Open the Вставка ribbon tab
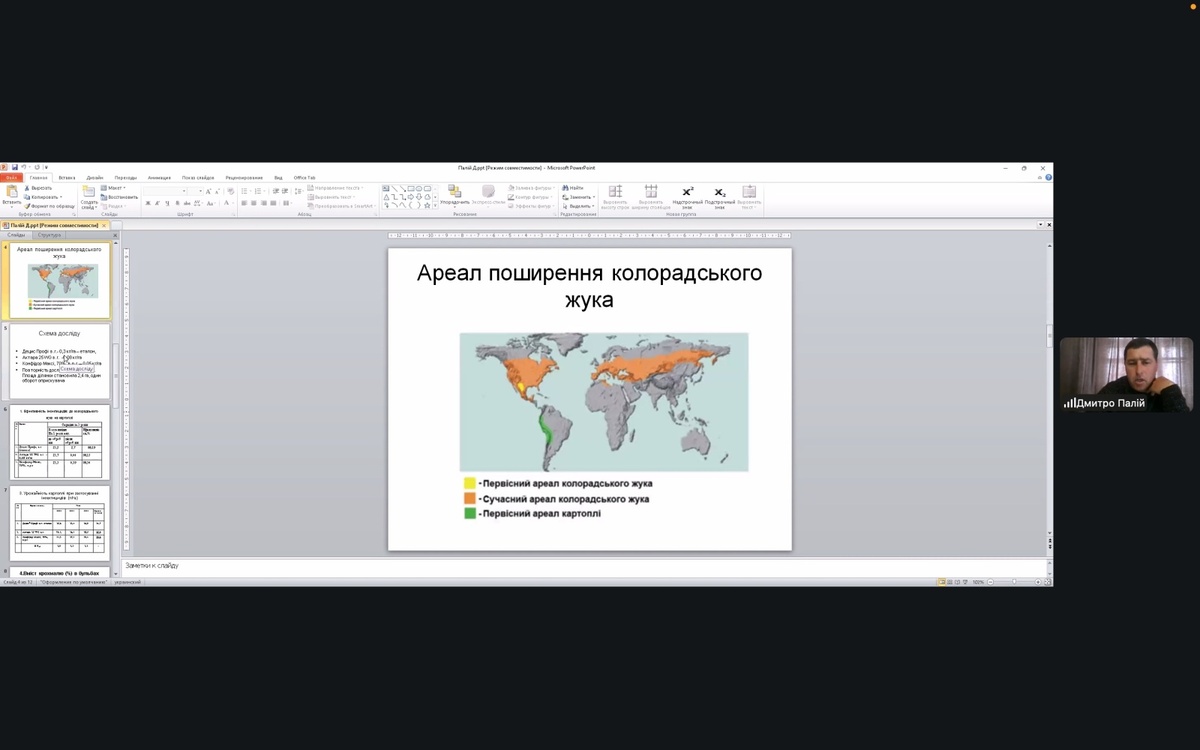This screenshot has height=750, width=1200. pyautogui.click(x=67, y=178)
